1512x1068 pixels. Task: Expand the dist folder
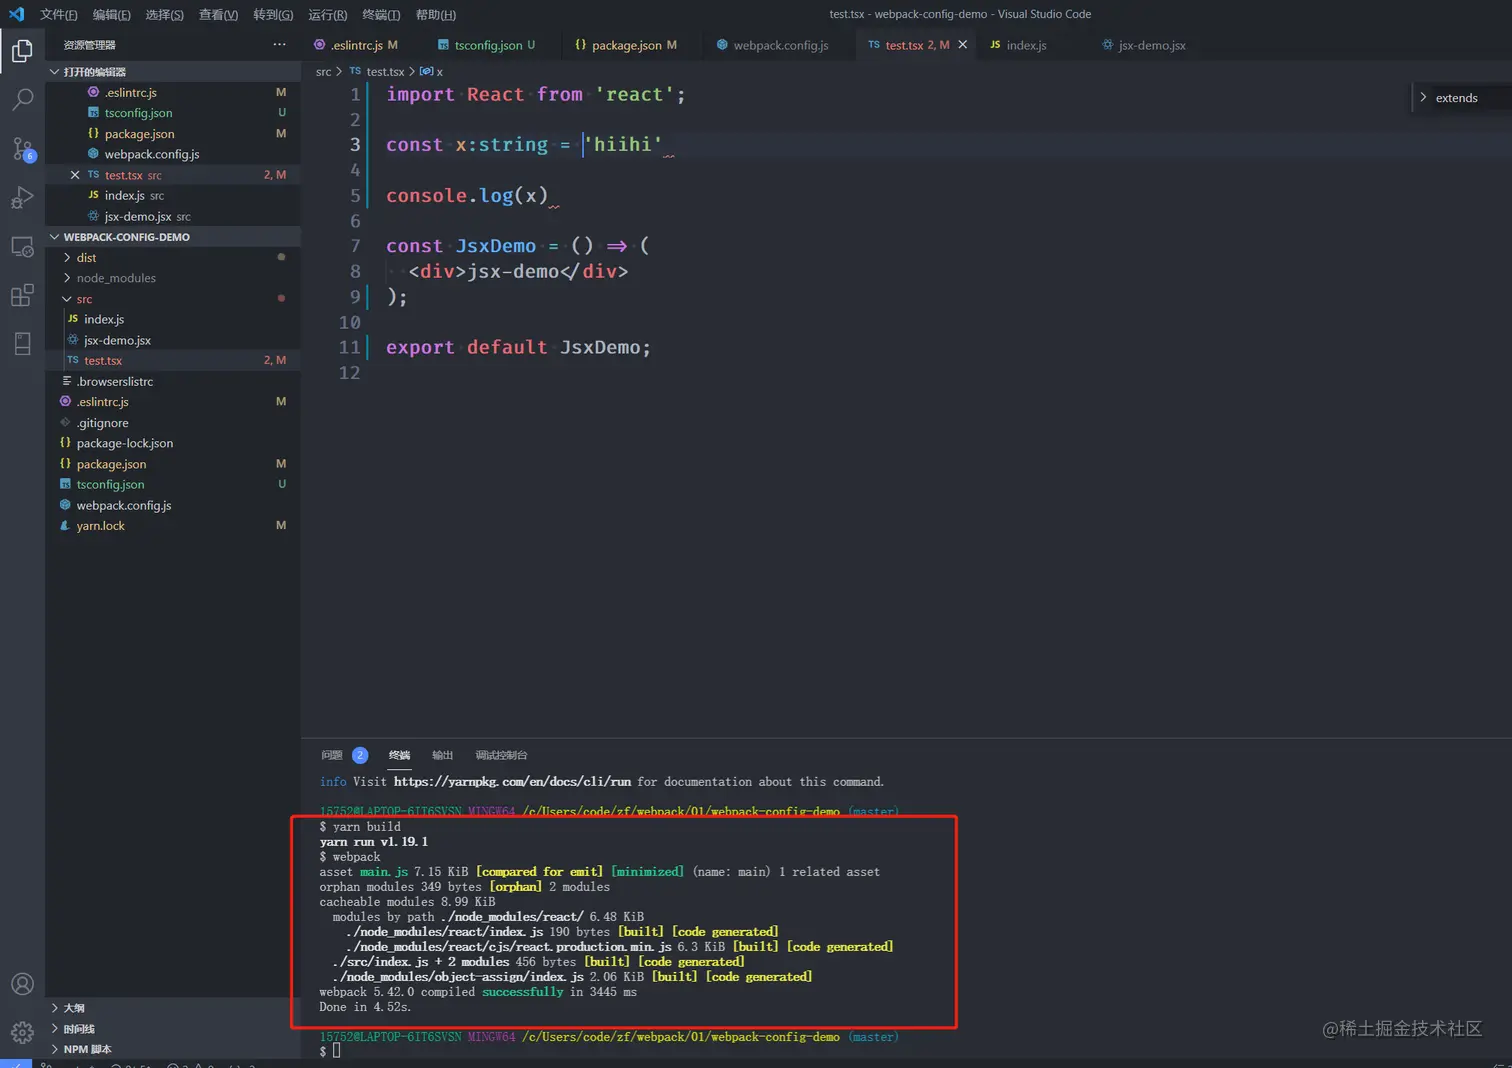(173, 258)
